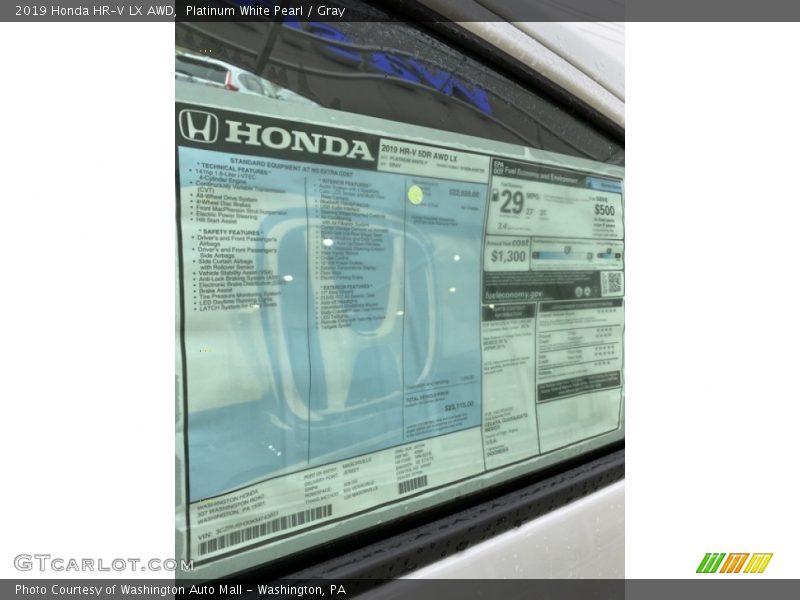800x600 pixels.
Task: Click the 'EXTERIOR FEATURES' heading
Action: [x=346, y=287]
